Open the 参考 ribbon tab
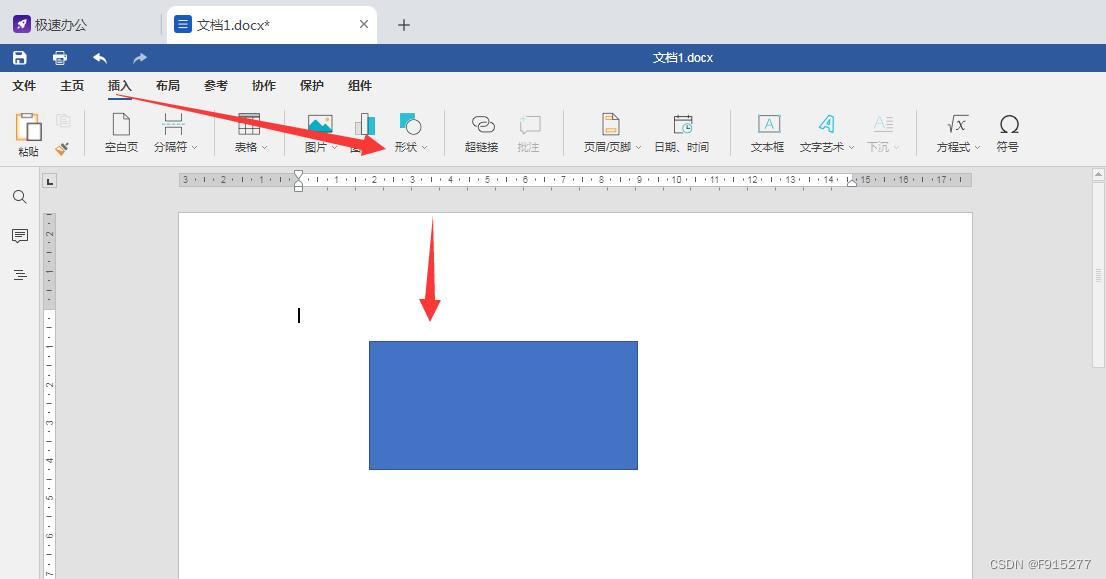 [x=216, y=85]
